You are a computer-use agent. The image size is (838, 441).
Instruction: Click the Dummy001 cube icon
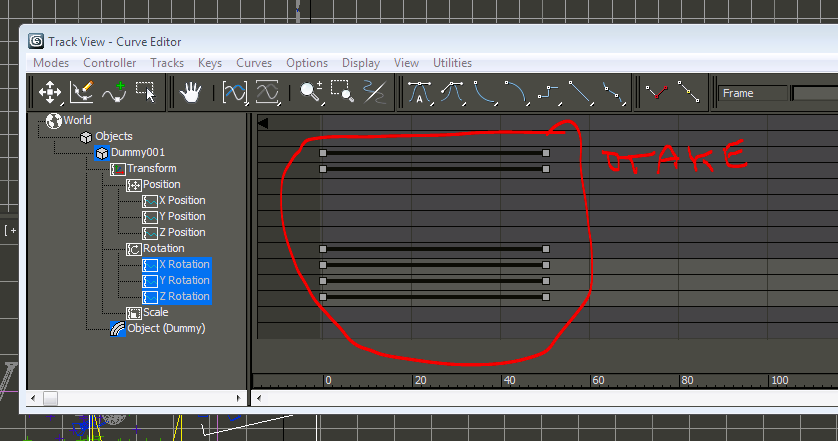click(x=102, y=153)
